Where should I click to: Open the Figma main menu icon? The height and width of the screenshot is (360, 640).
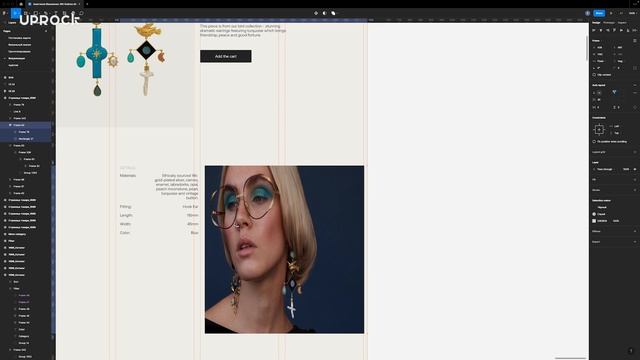tap(5, 13)
